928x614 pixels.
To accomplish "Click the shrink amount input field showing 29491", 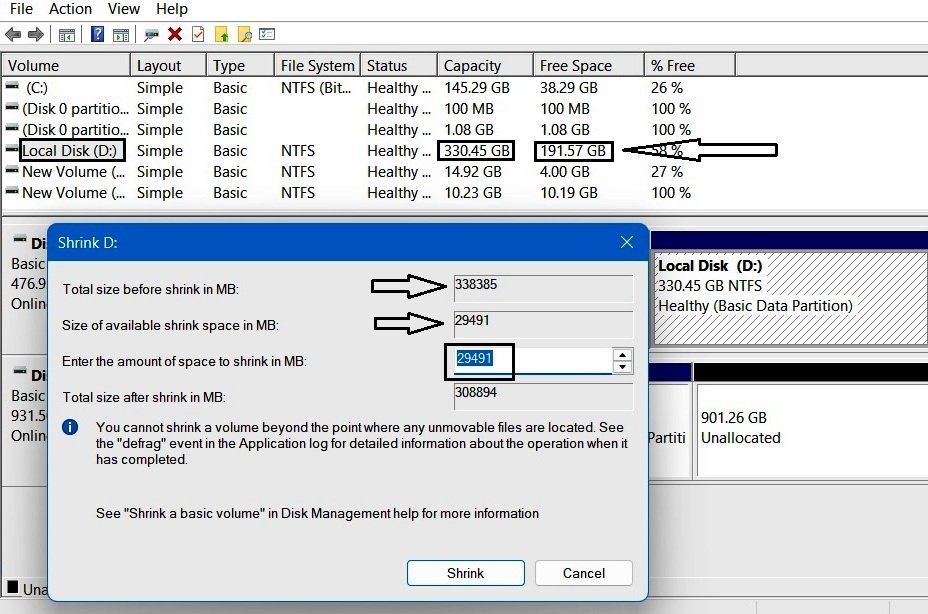I will point(533,361).
